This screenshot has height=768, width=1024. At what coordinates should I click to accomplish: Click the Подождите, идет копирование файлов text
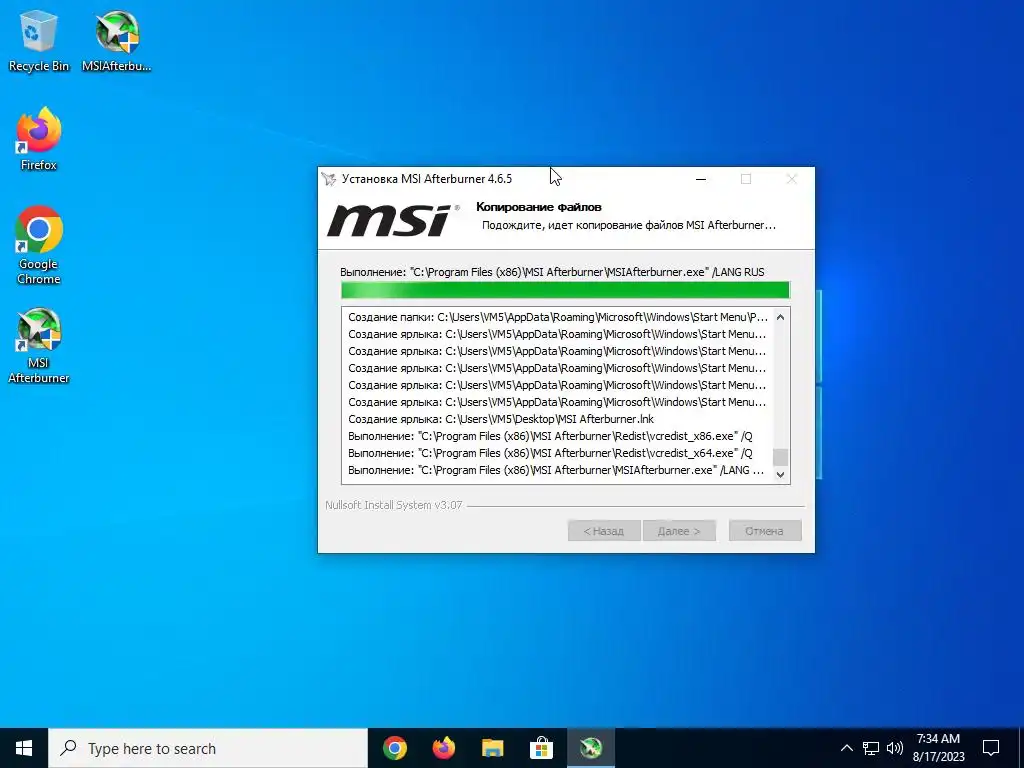tap(629, 225)
